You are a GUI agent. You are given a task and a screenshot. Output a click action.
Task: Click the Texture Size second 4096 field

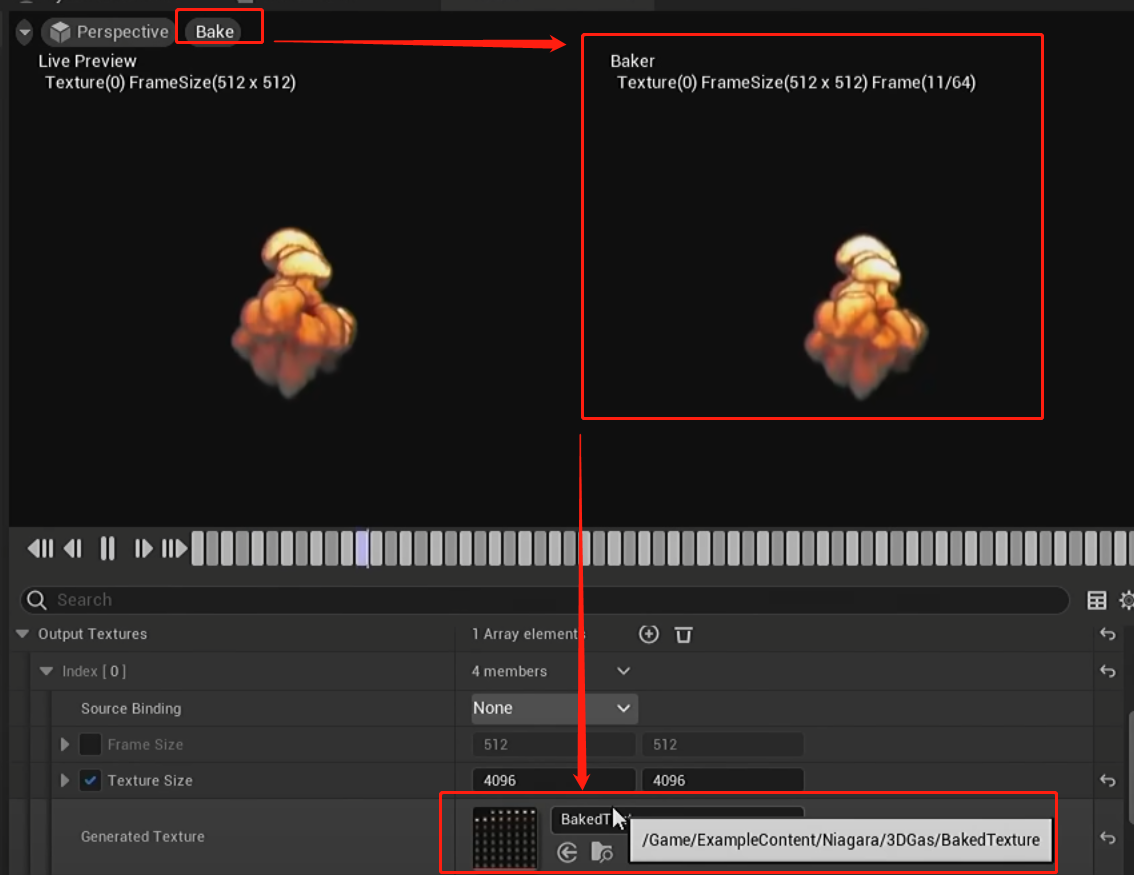(722, 780)
